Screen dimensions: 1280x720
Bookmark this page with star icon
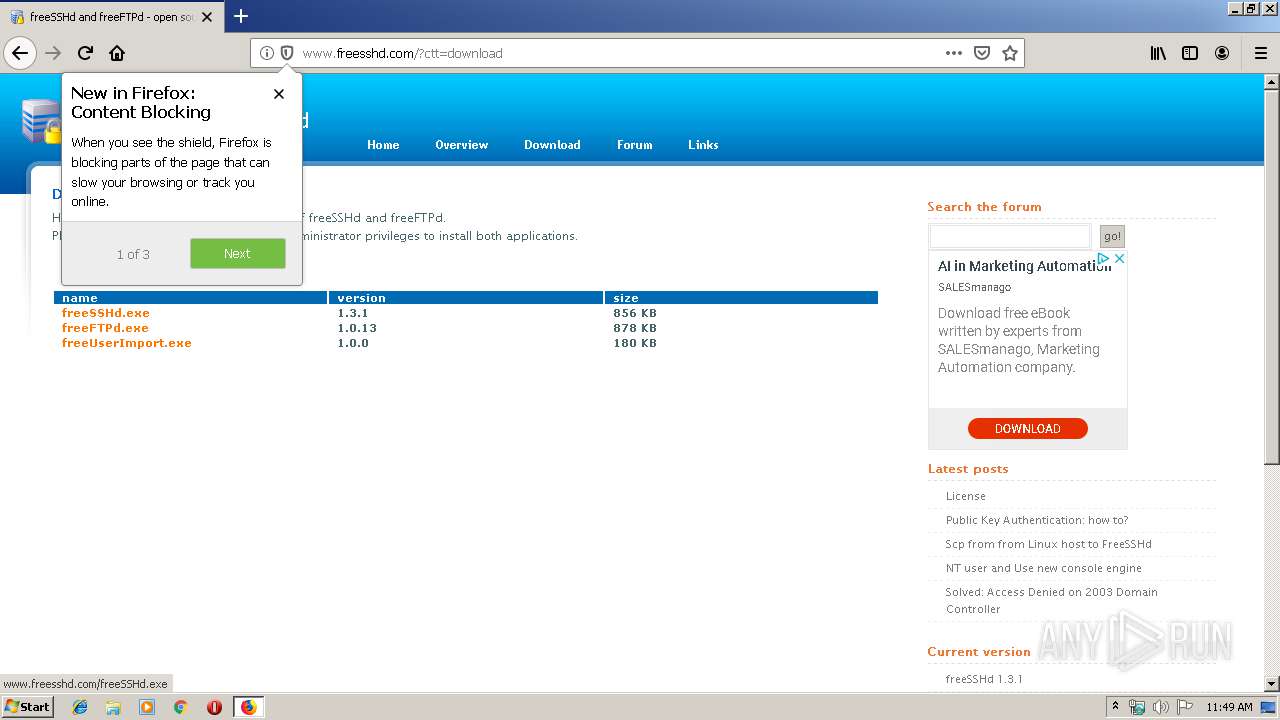coord(1010,53)
